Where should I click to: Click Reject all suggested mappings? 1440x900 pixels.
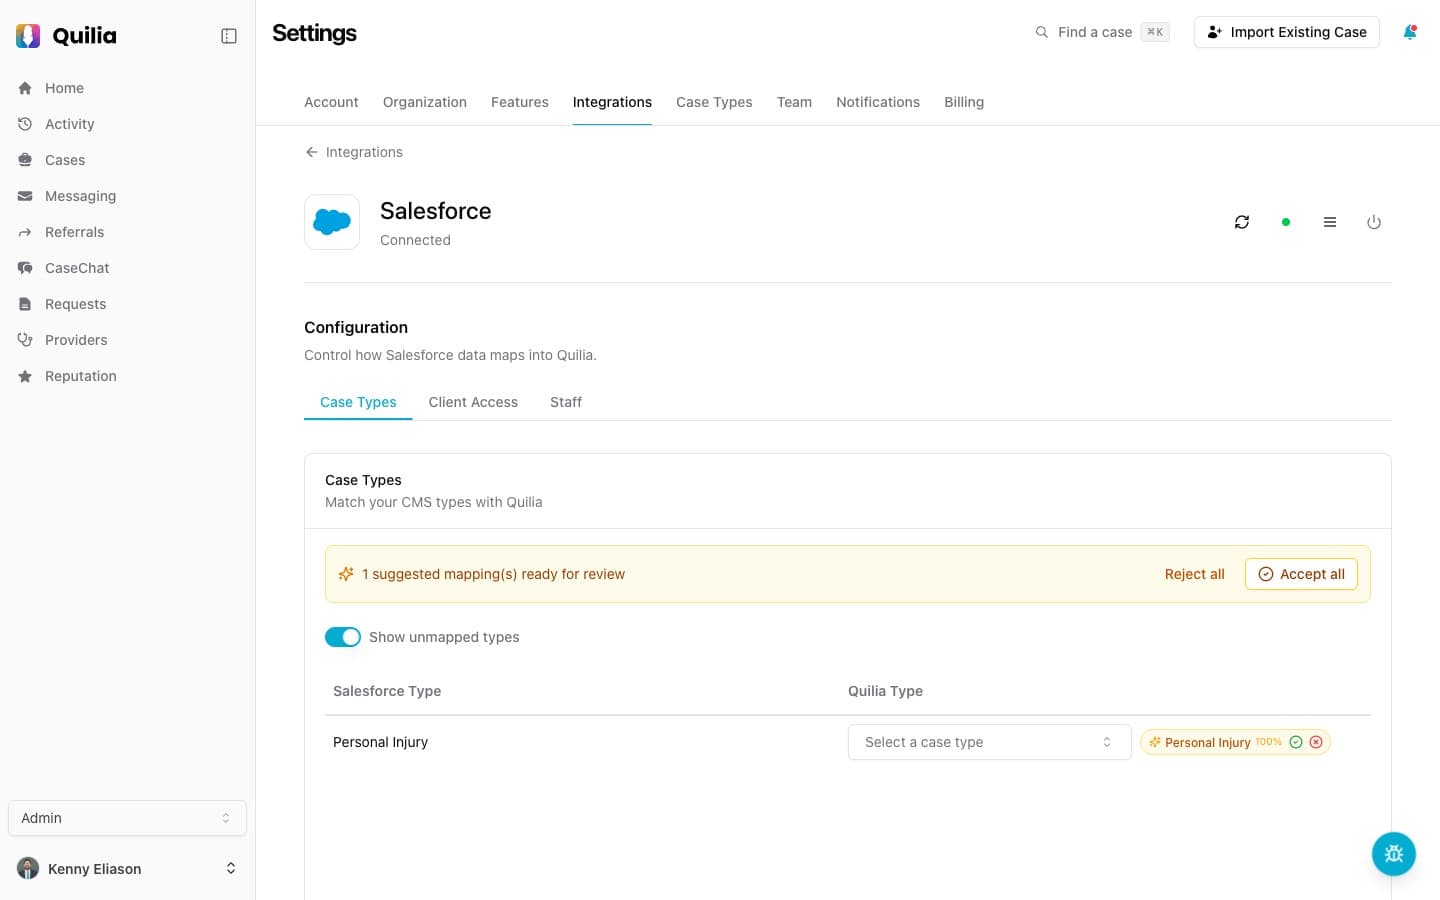[1195, 574]
